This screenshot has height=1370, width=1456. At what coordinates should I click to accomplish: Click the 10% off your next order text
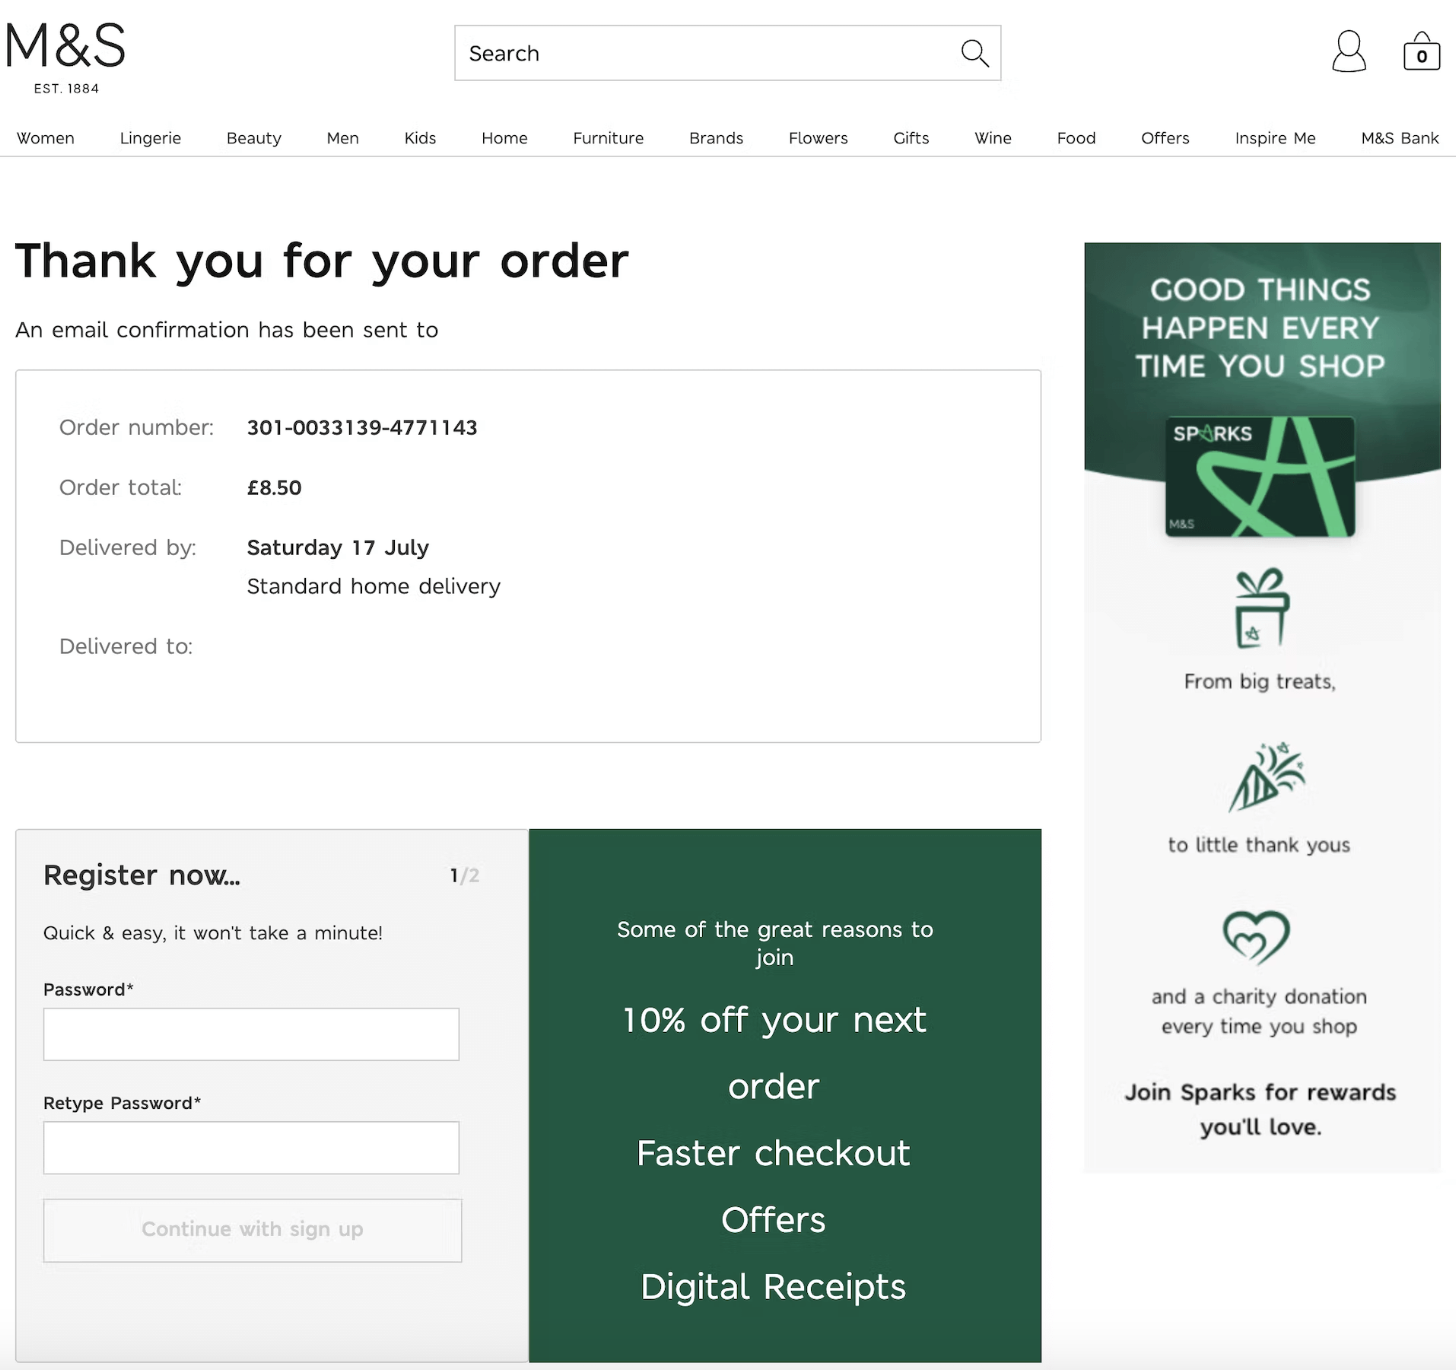point(774,1052)
